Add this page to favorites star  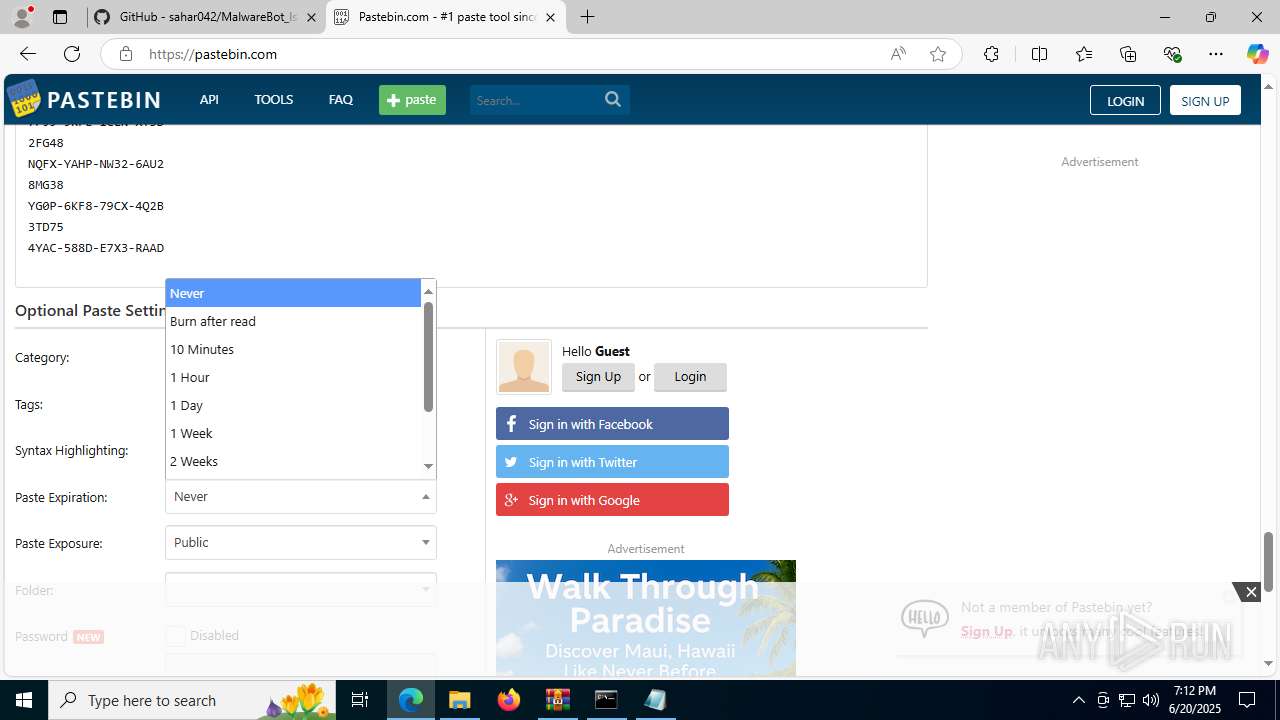pos(938,54)
